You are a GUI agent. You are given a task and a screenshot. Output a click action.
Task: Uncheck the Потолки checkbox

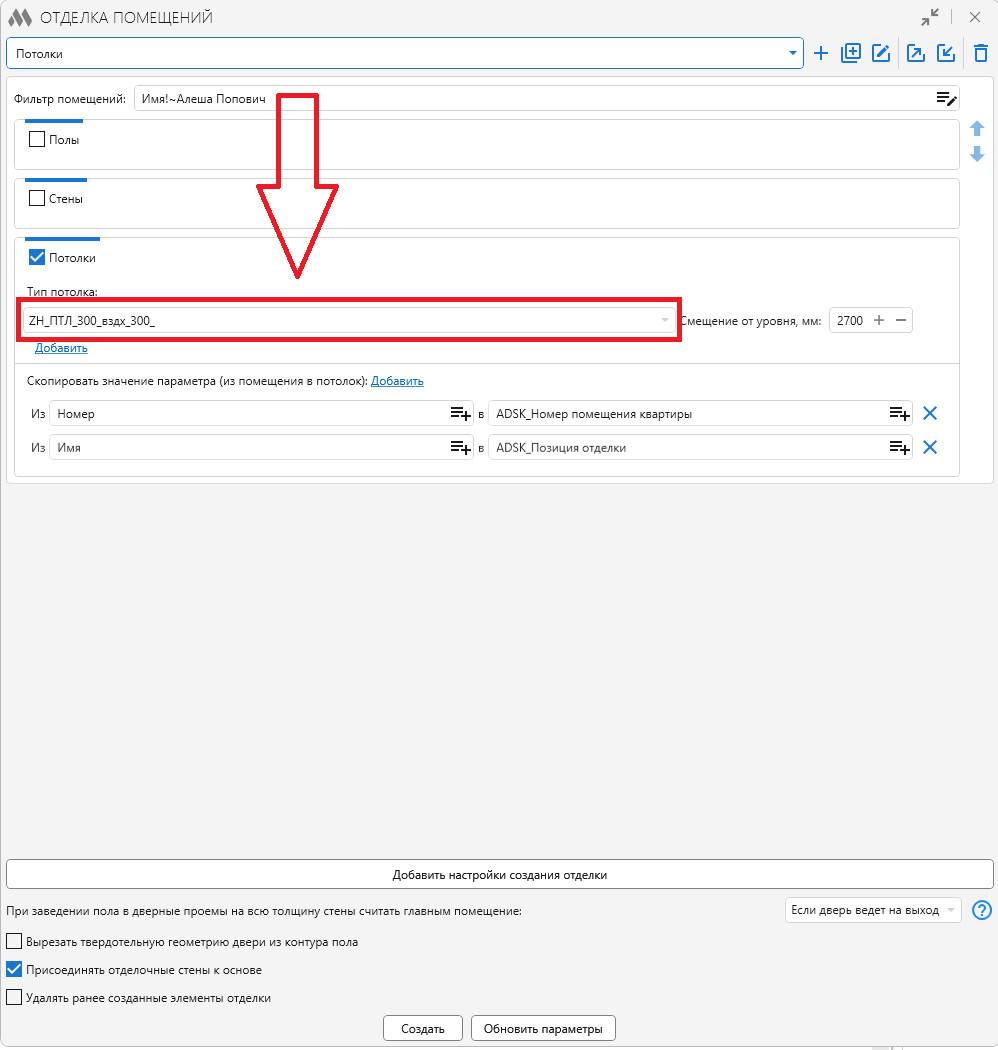37,257
